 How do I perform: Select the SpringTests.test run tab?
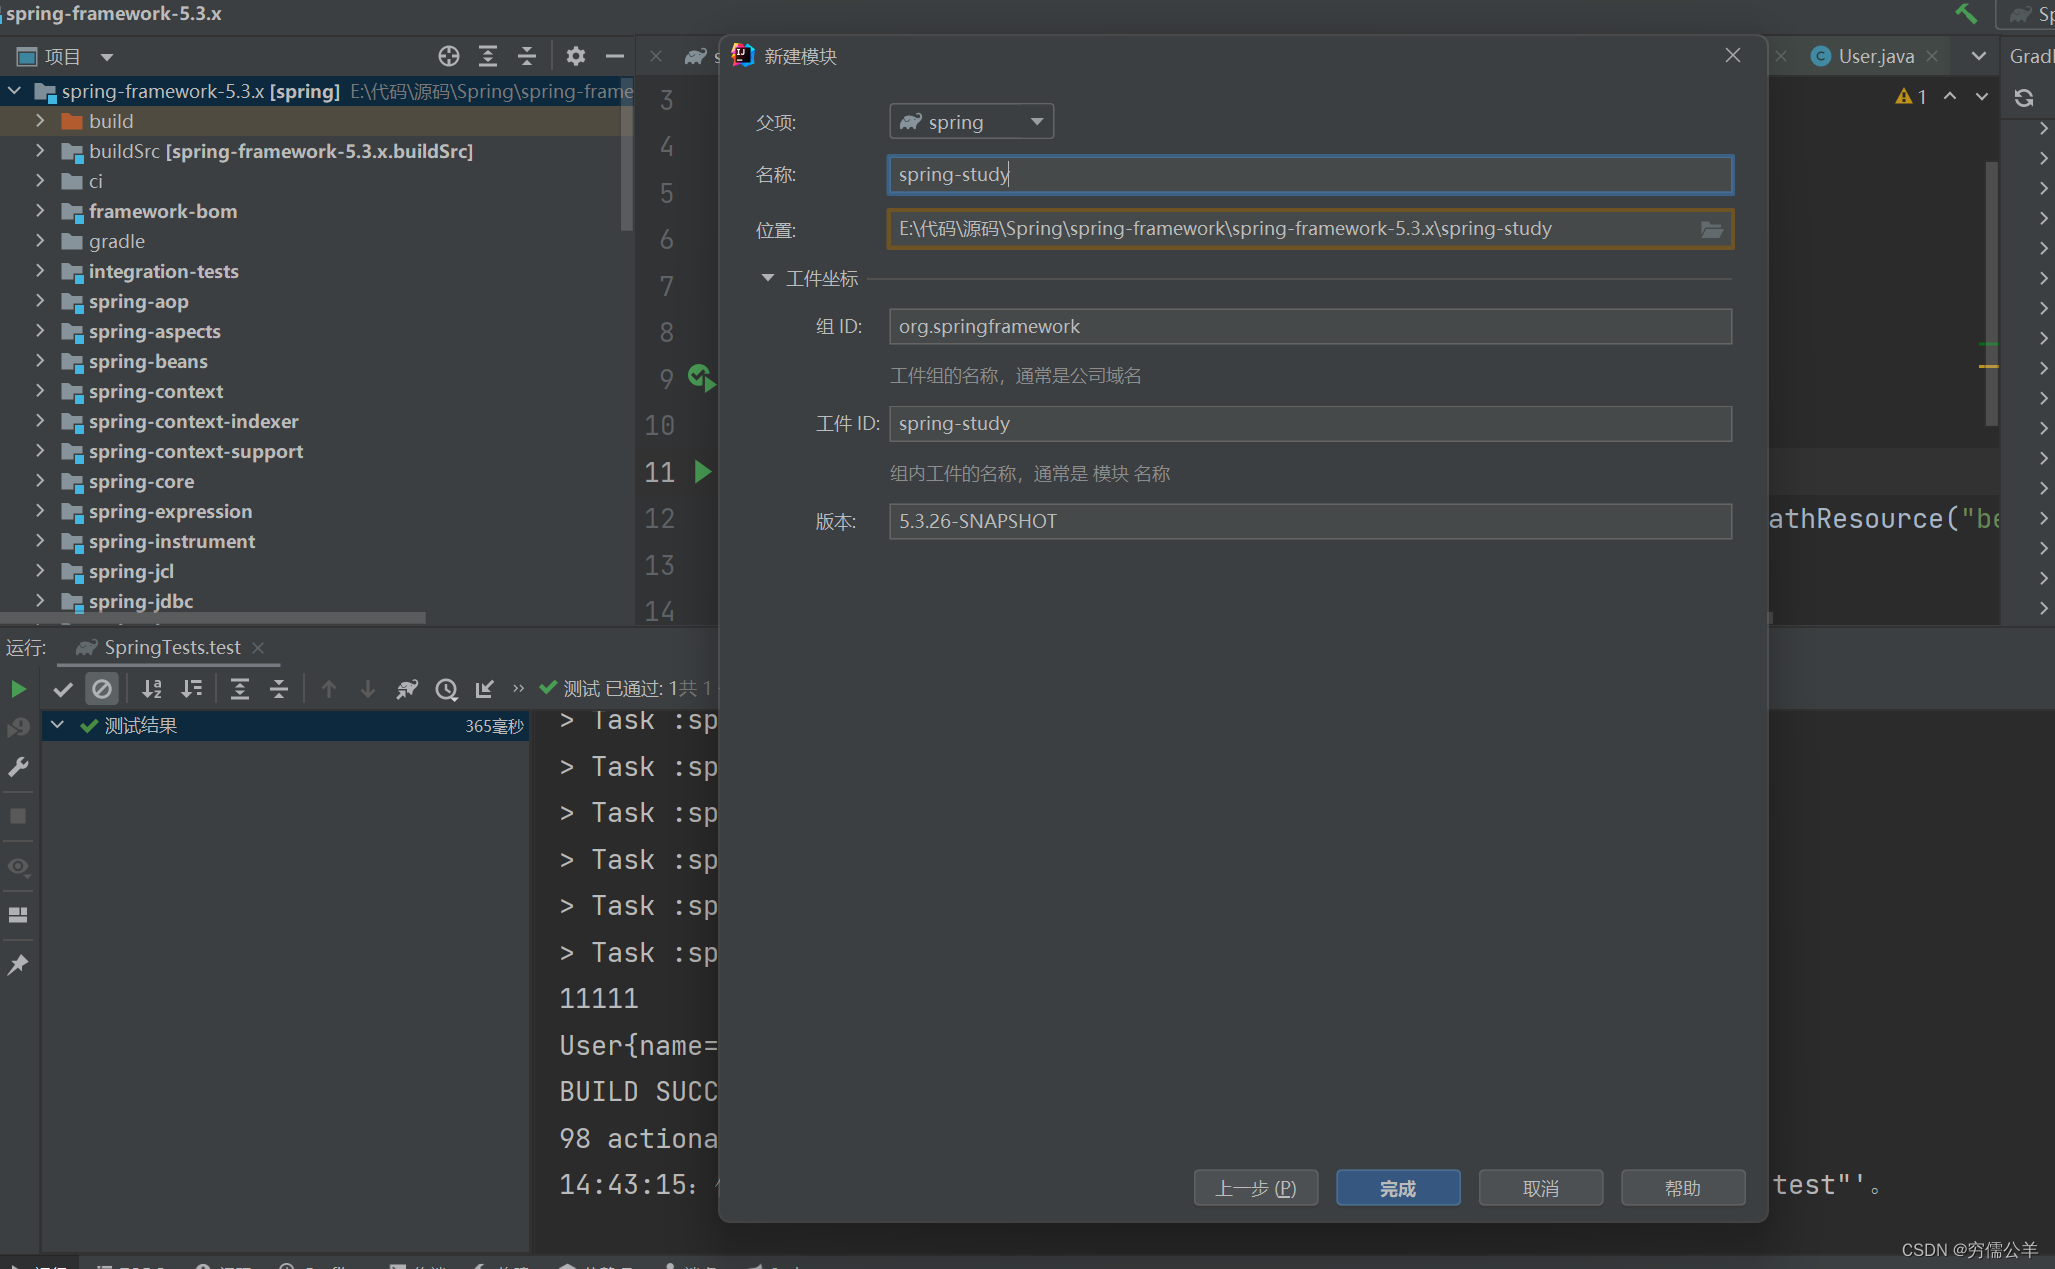[171, 647]
